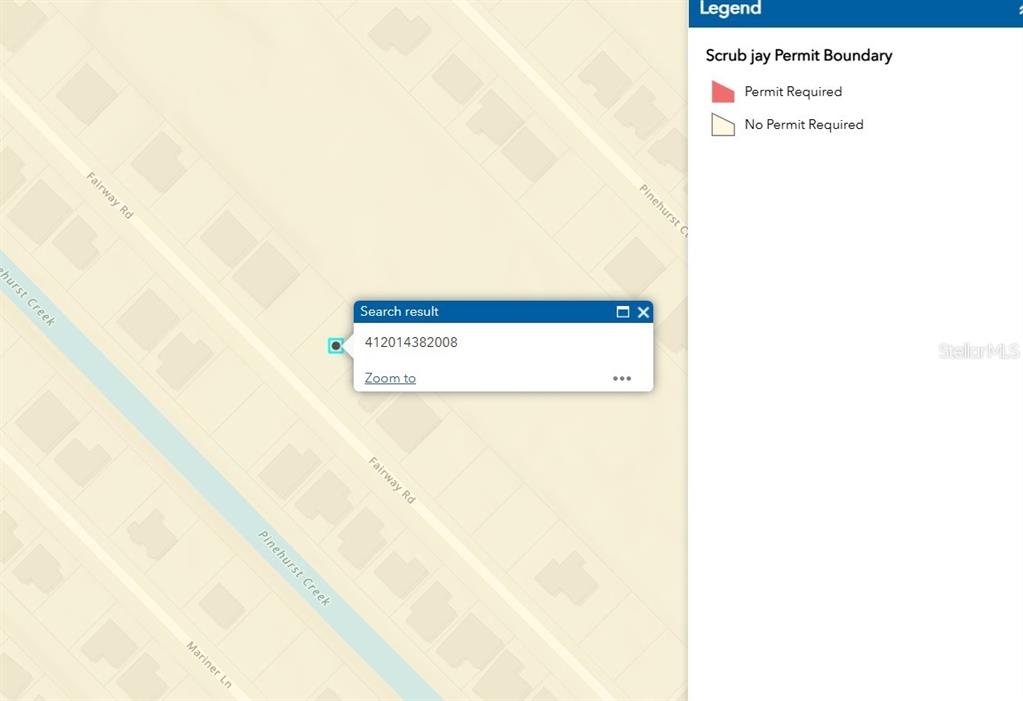
Task: Click the No Permit Required legend swatch
Action: [723, 125]
